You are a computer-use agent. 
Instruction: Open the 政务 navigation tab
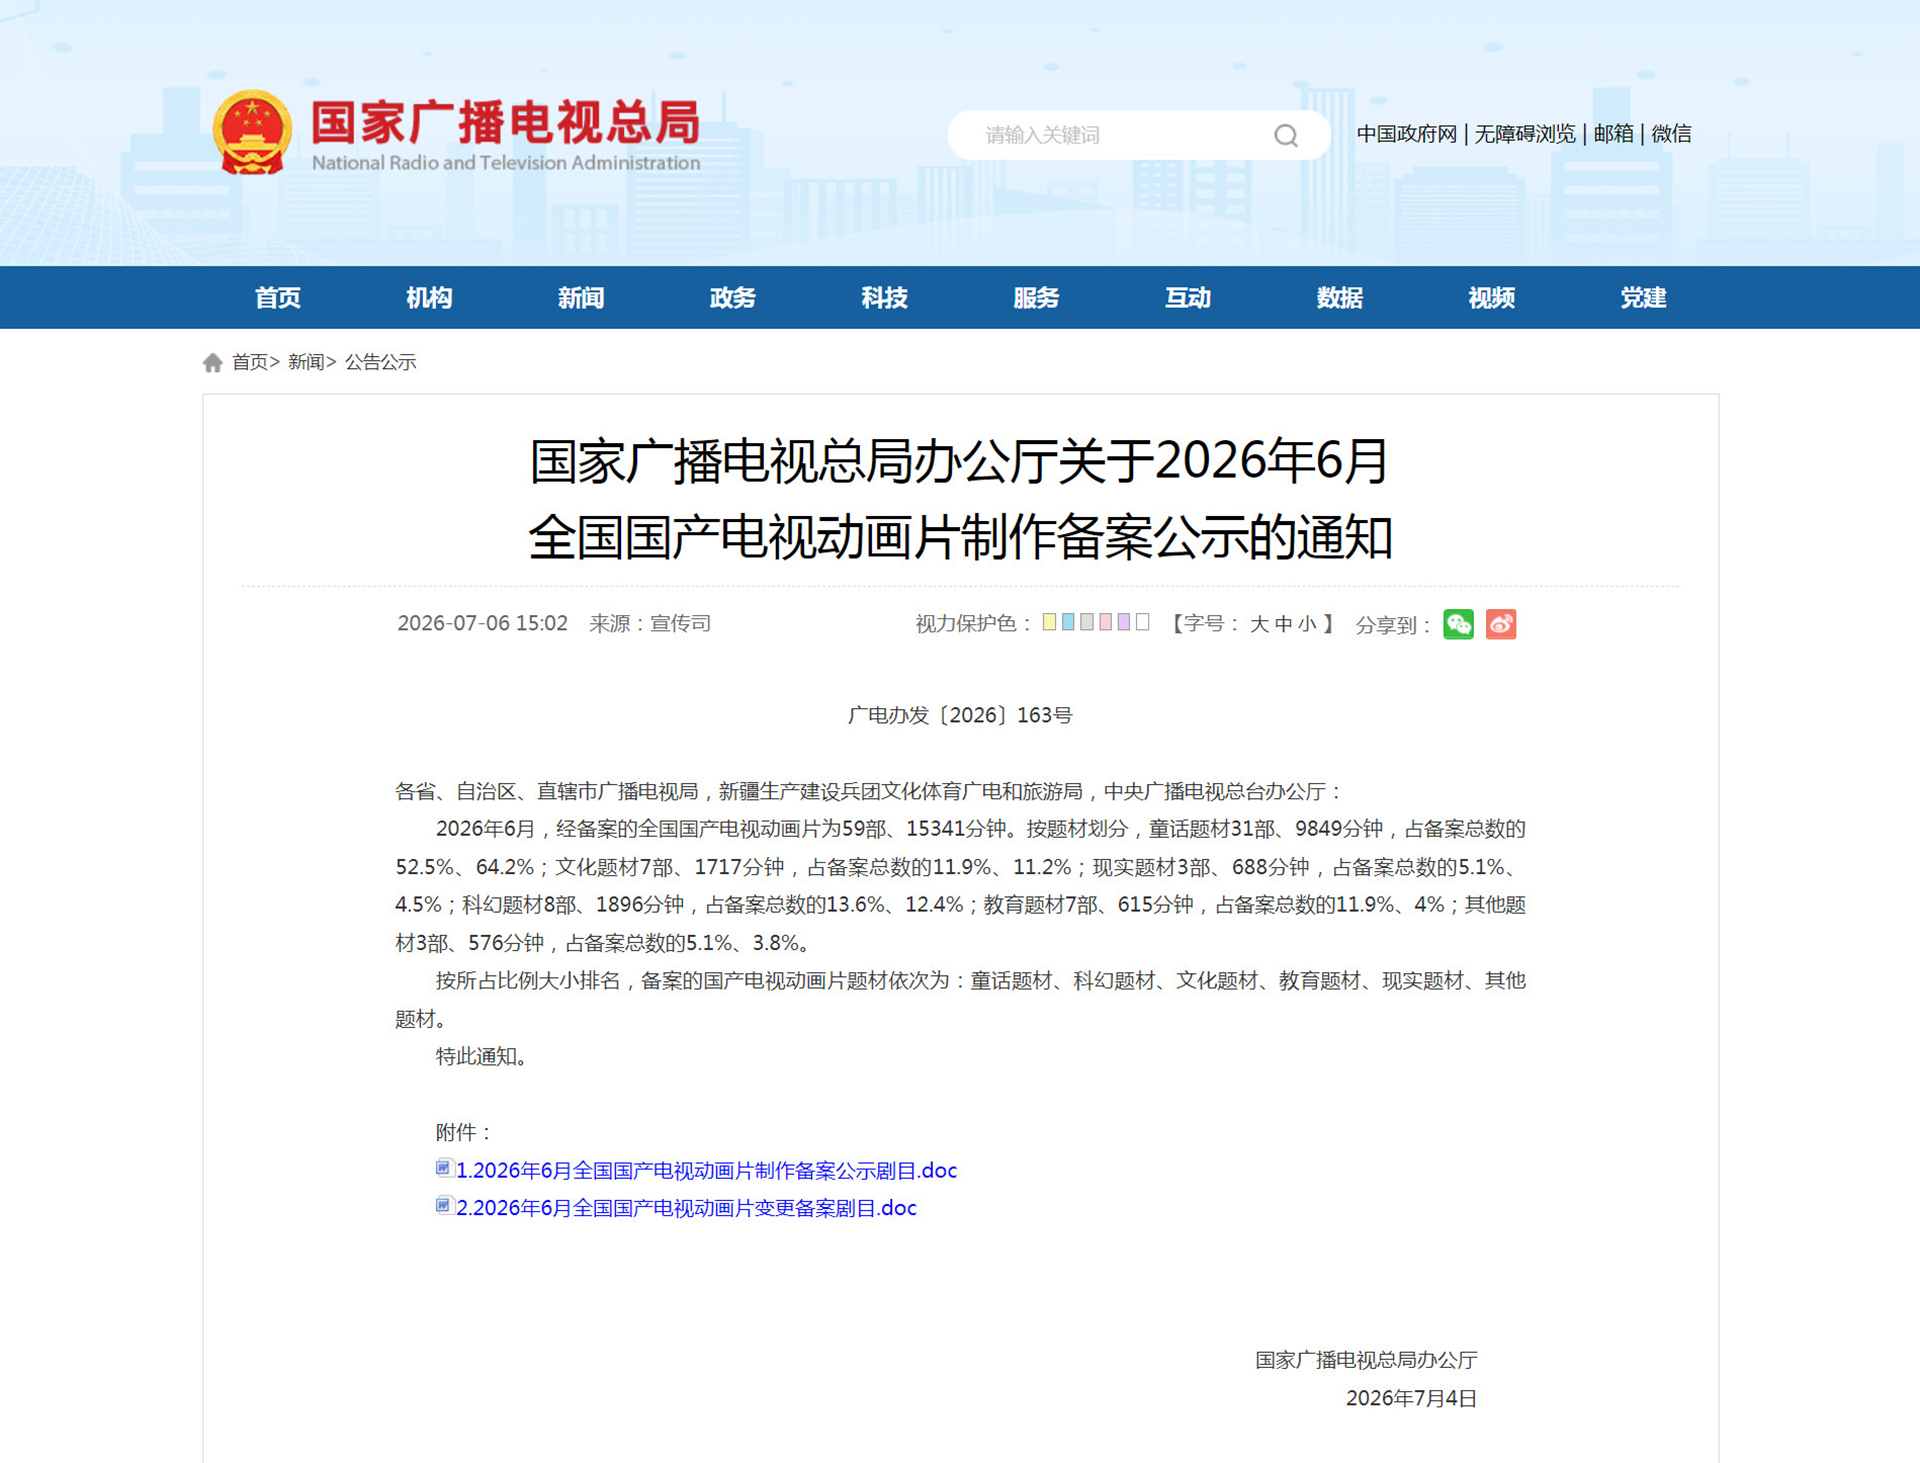[733, 297]
